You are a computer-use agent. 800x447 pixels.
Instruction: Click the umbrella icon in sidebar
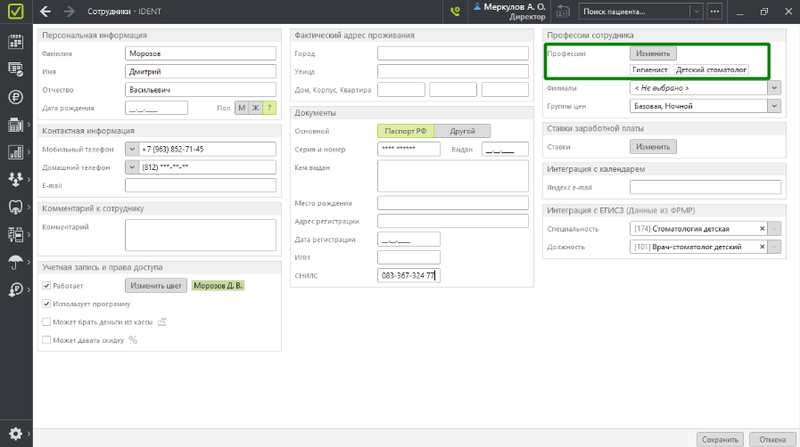tap(15, 262)
